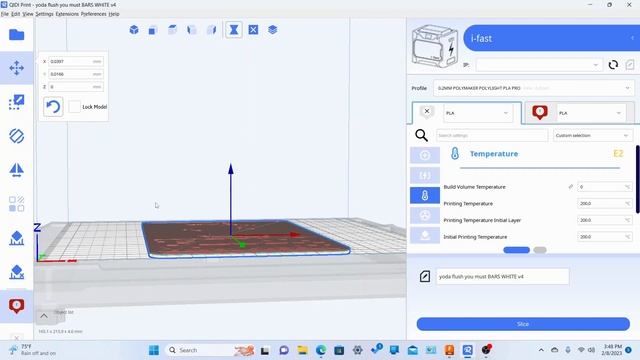Open extruder 2 PLA material dropdown
The image size is (640, 360).
click(x=591, y=113)
